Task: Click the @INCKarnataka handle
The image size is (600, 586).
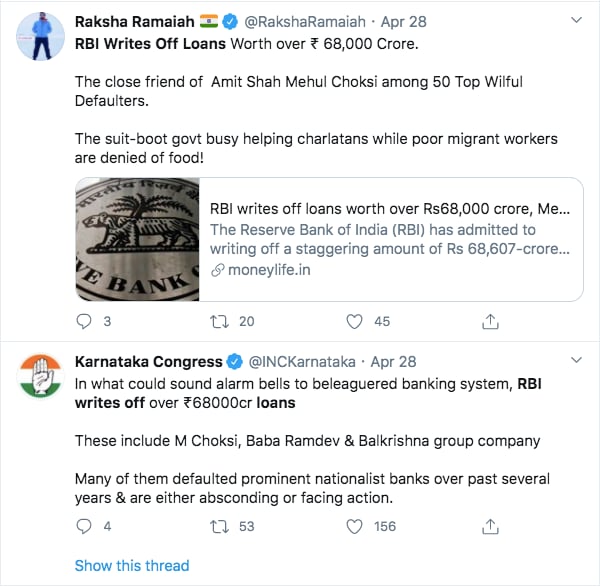Action: 302,361
